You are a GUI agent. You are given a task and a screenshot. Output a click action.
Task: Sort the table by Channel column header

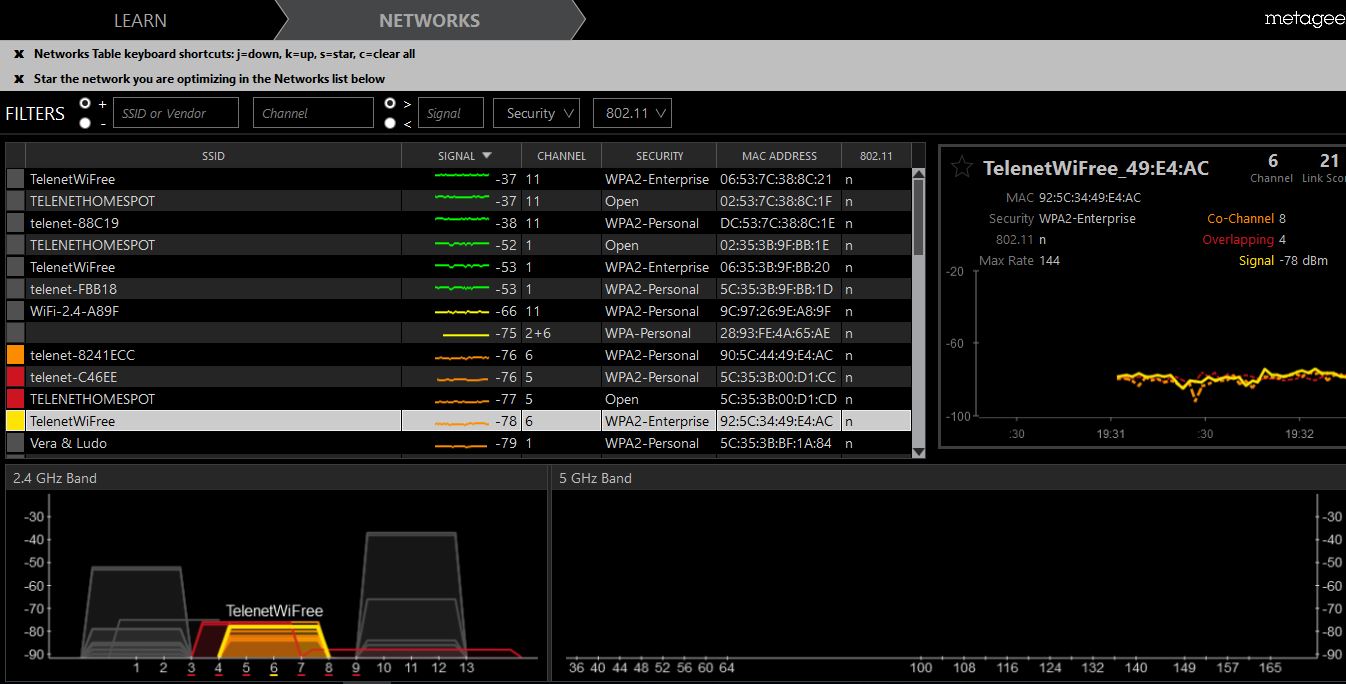pyautogui.click(x=561, y=156)
